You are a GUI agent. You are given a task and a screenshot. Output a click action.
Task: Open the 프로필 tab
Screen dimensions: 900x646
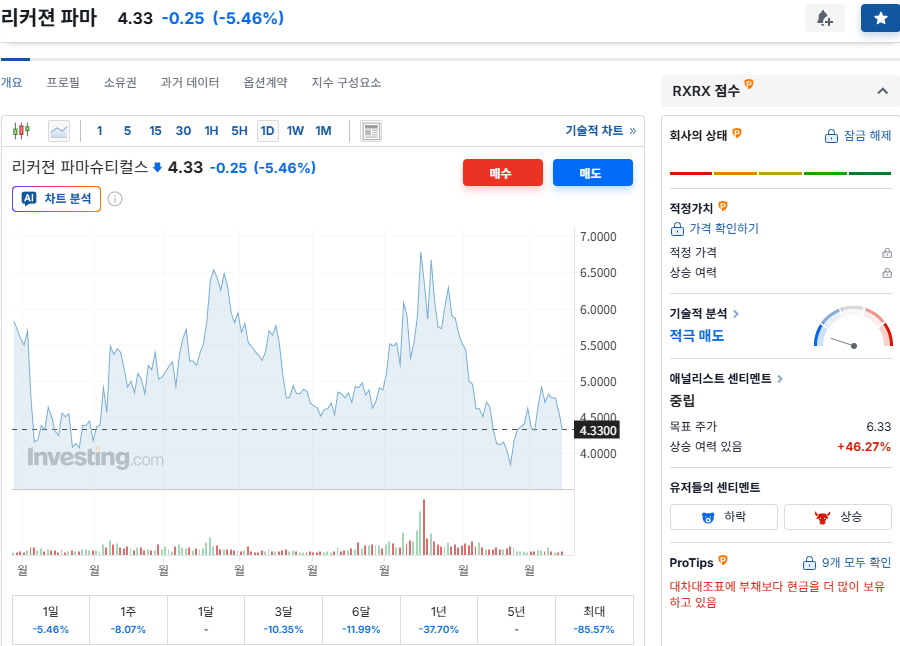63,83
